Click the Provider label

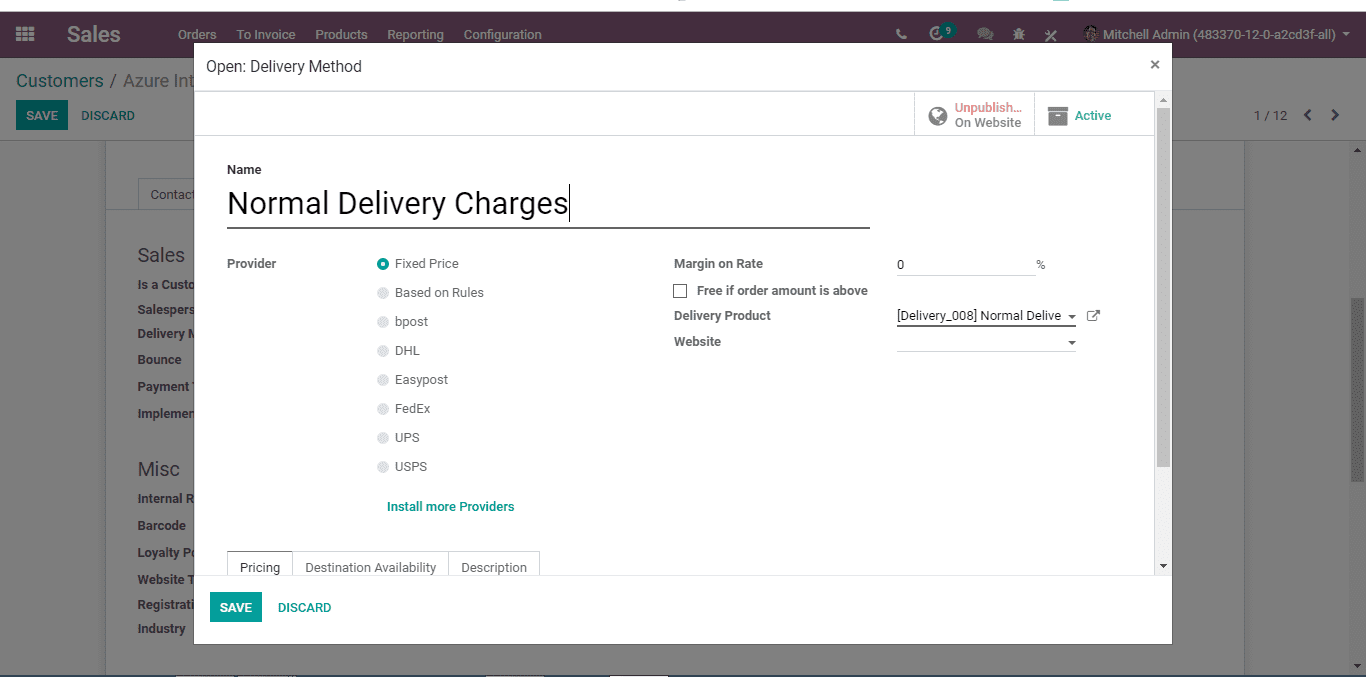[x=252, y=264]
